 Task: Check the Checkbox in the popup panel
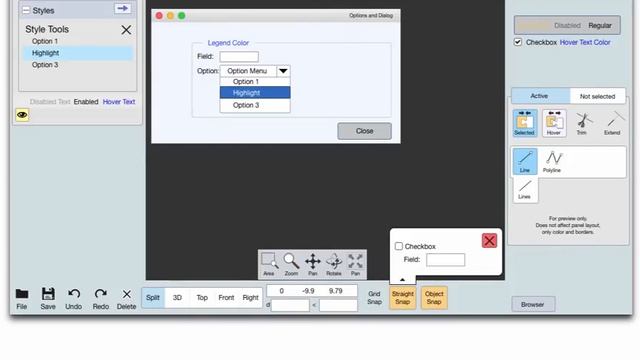(399, 246)
